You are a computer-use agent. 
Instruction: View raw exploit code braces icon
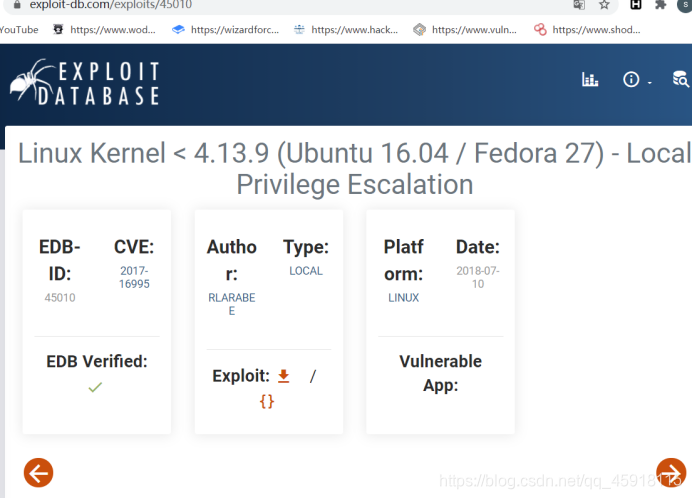267,401
